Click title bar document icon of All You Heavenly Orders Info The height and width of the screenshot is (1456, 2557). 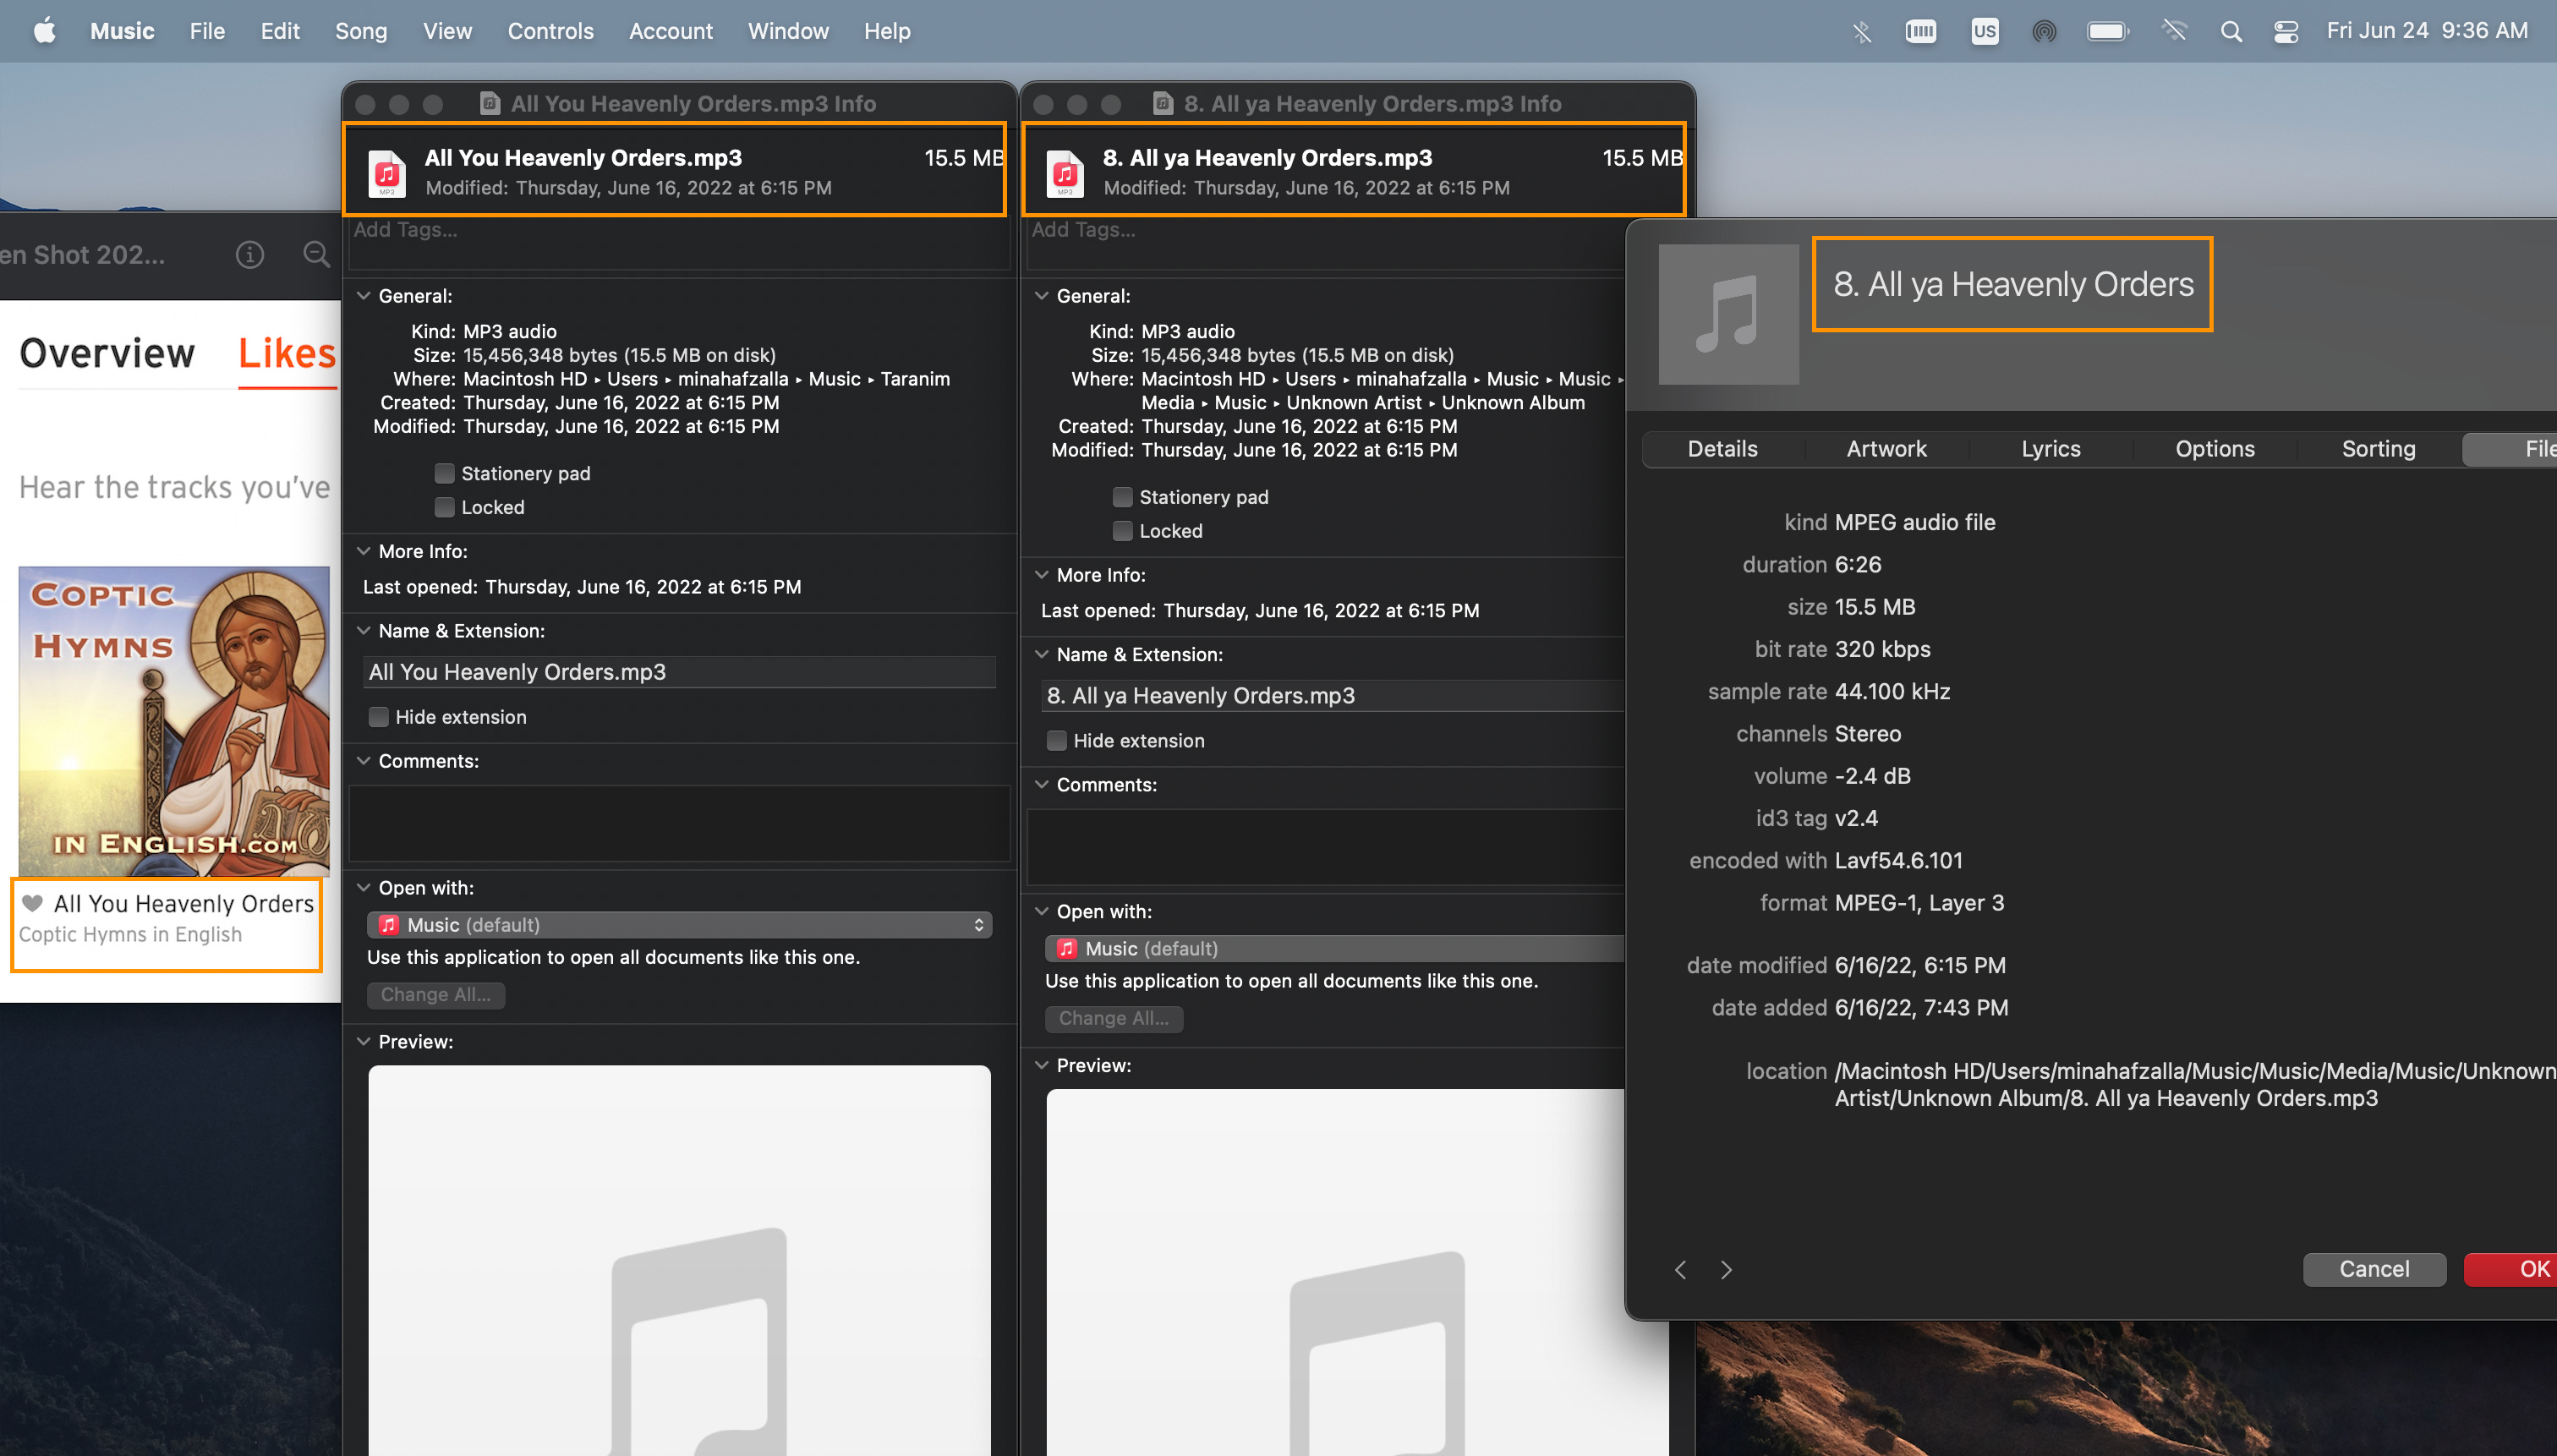point(489,103)
